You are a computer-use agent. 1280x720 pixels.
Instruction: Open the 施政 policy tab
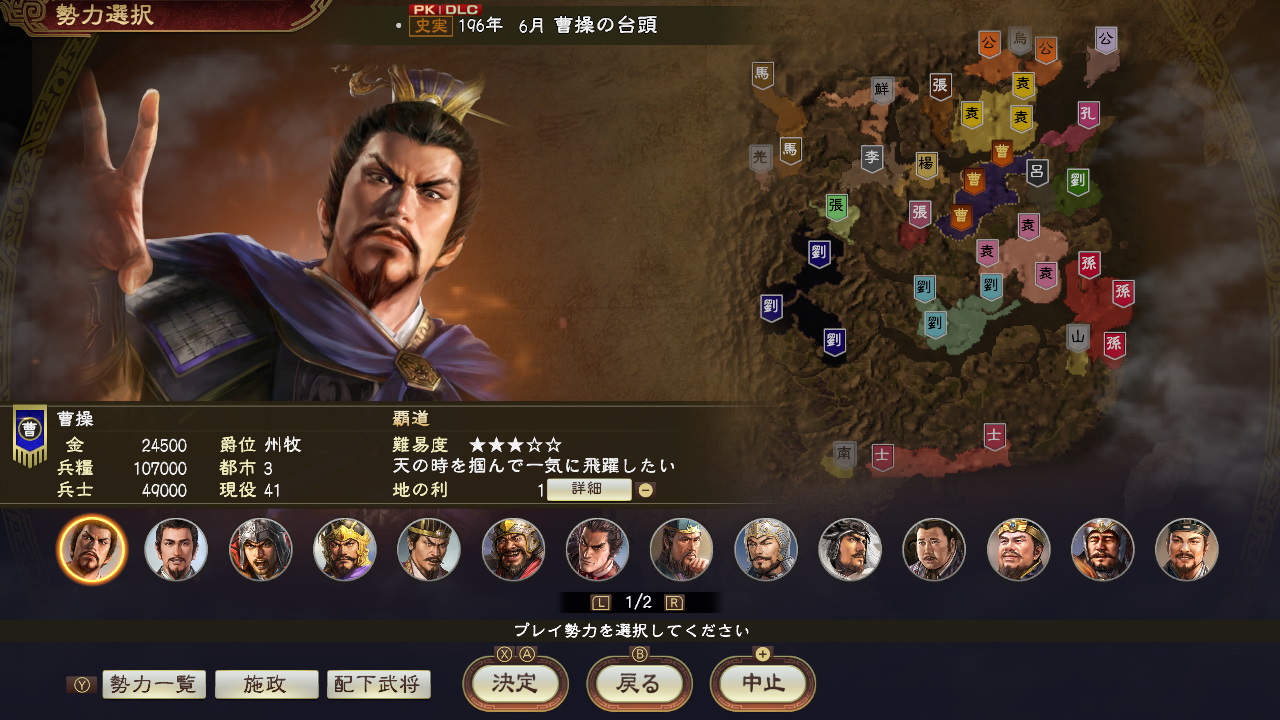tap(266, 684)
